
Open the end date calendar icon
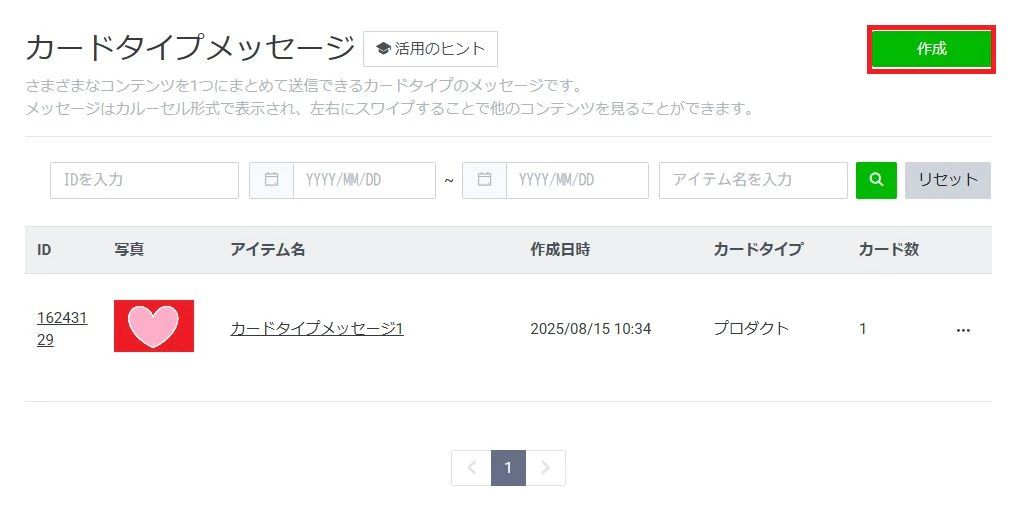[484, 180]
